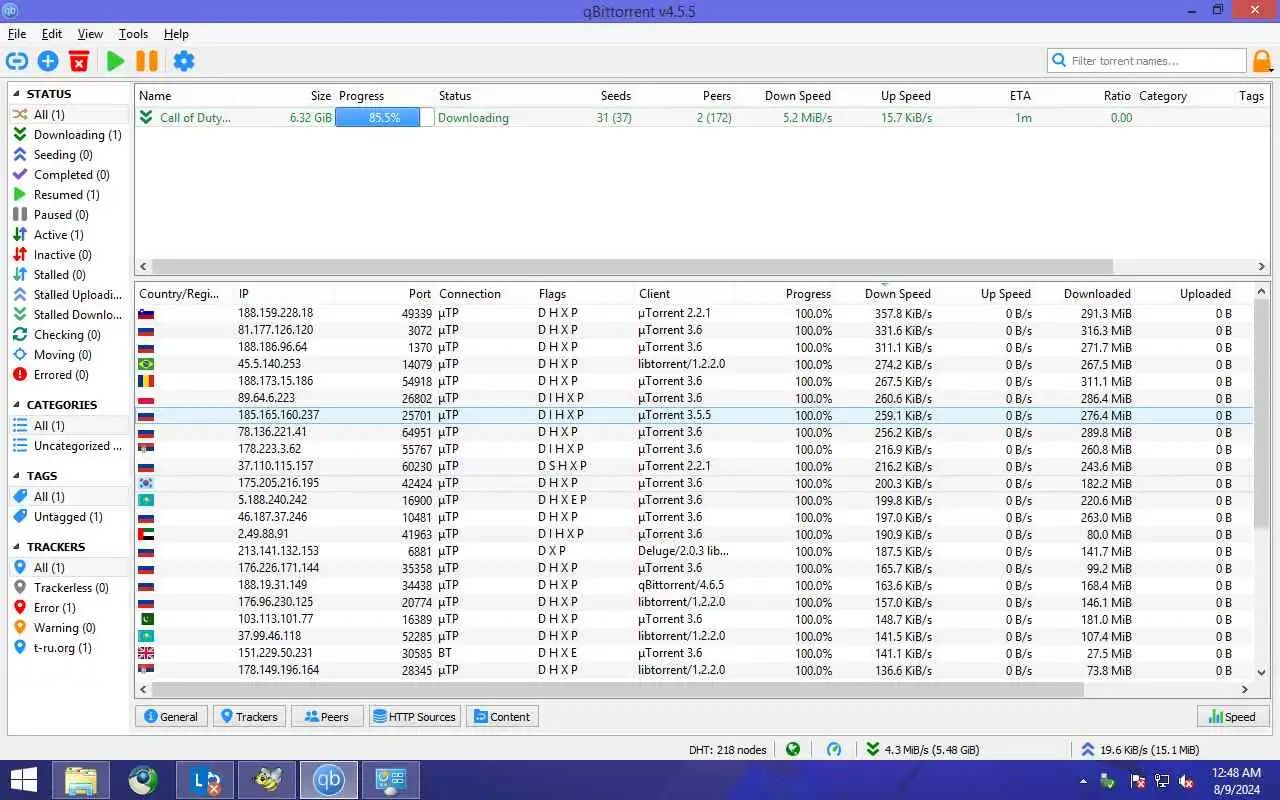Collapse the TRACKERS section checkbox
Screen dimensions: 1280x800
point(17,547)
